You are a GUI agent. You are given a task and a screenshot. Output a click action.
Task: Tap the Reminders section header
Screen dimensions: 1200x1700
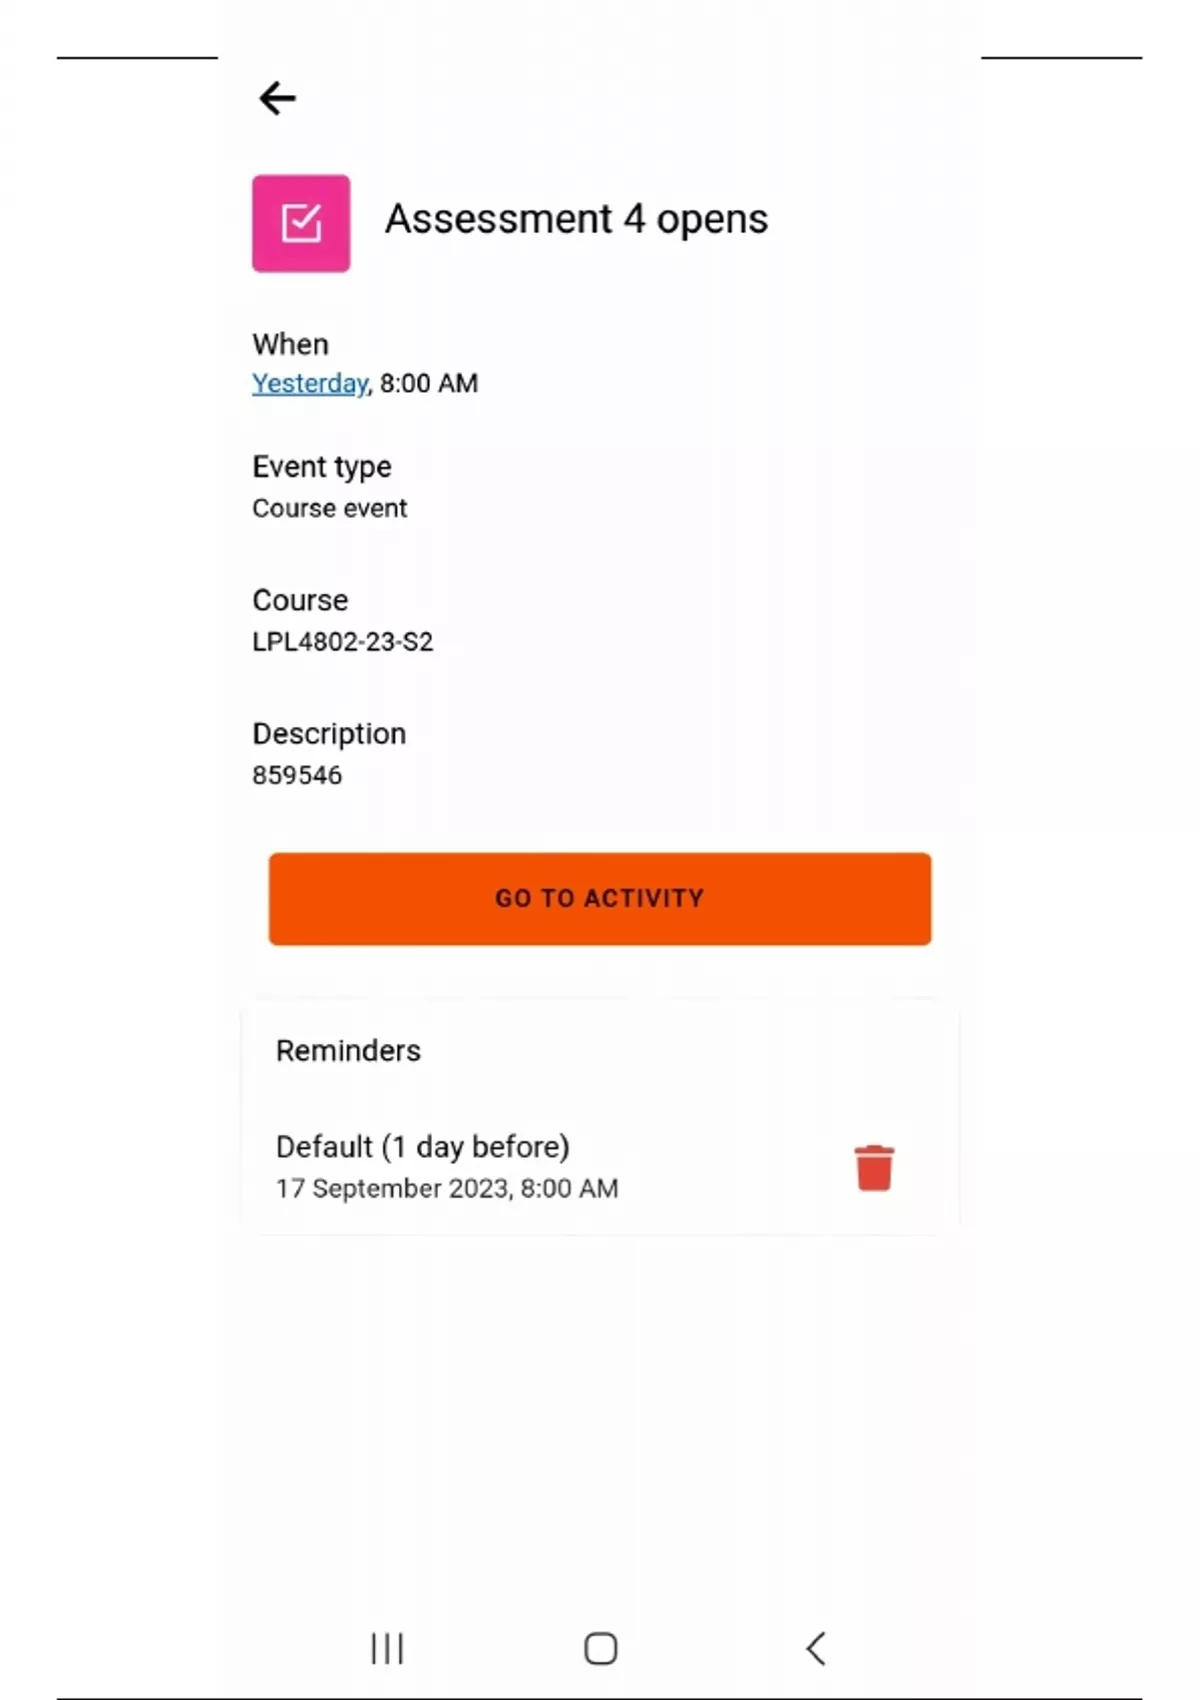tap(348, 1050)
